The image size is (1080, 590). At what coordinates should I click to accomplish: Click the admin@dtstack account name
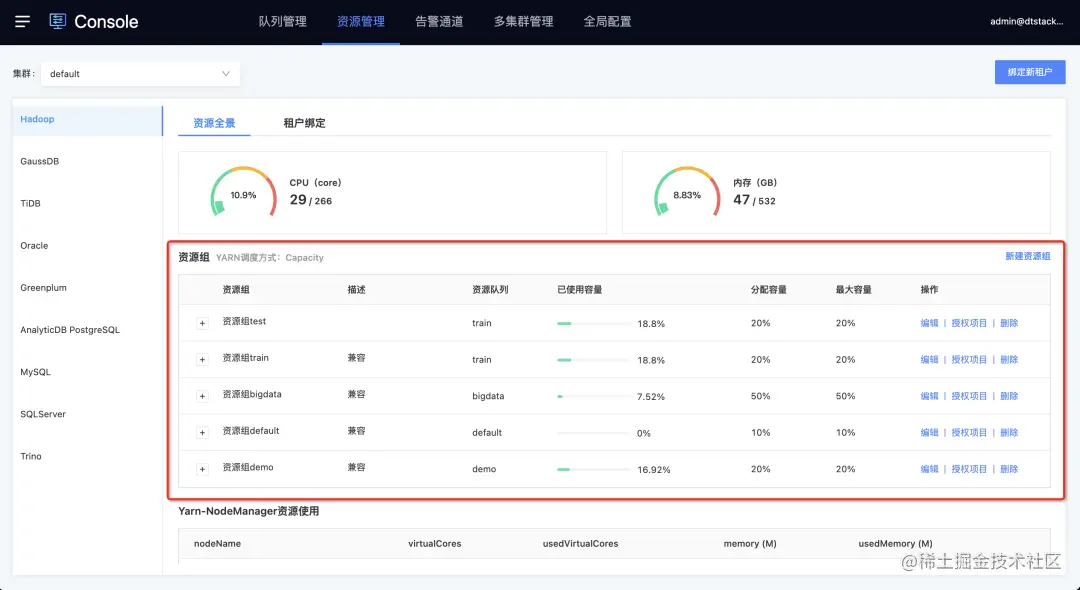1027,21
